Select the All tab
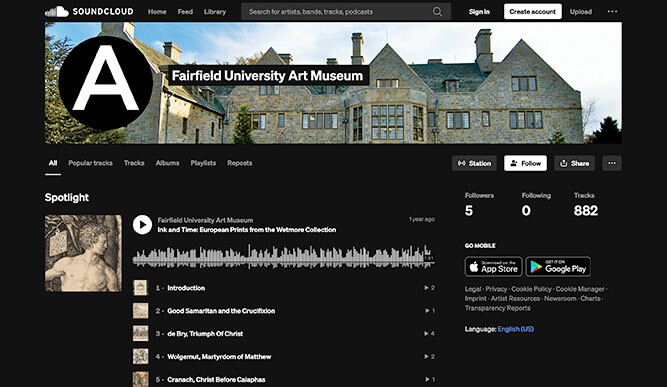The image size is (667, 387). [x=53, y=163]
